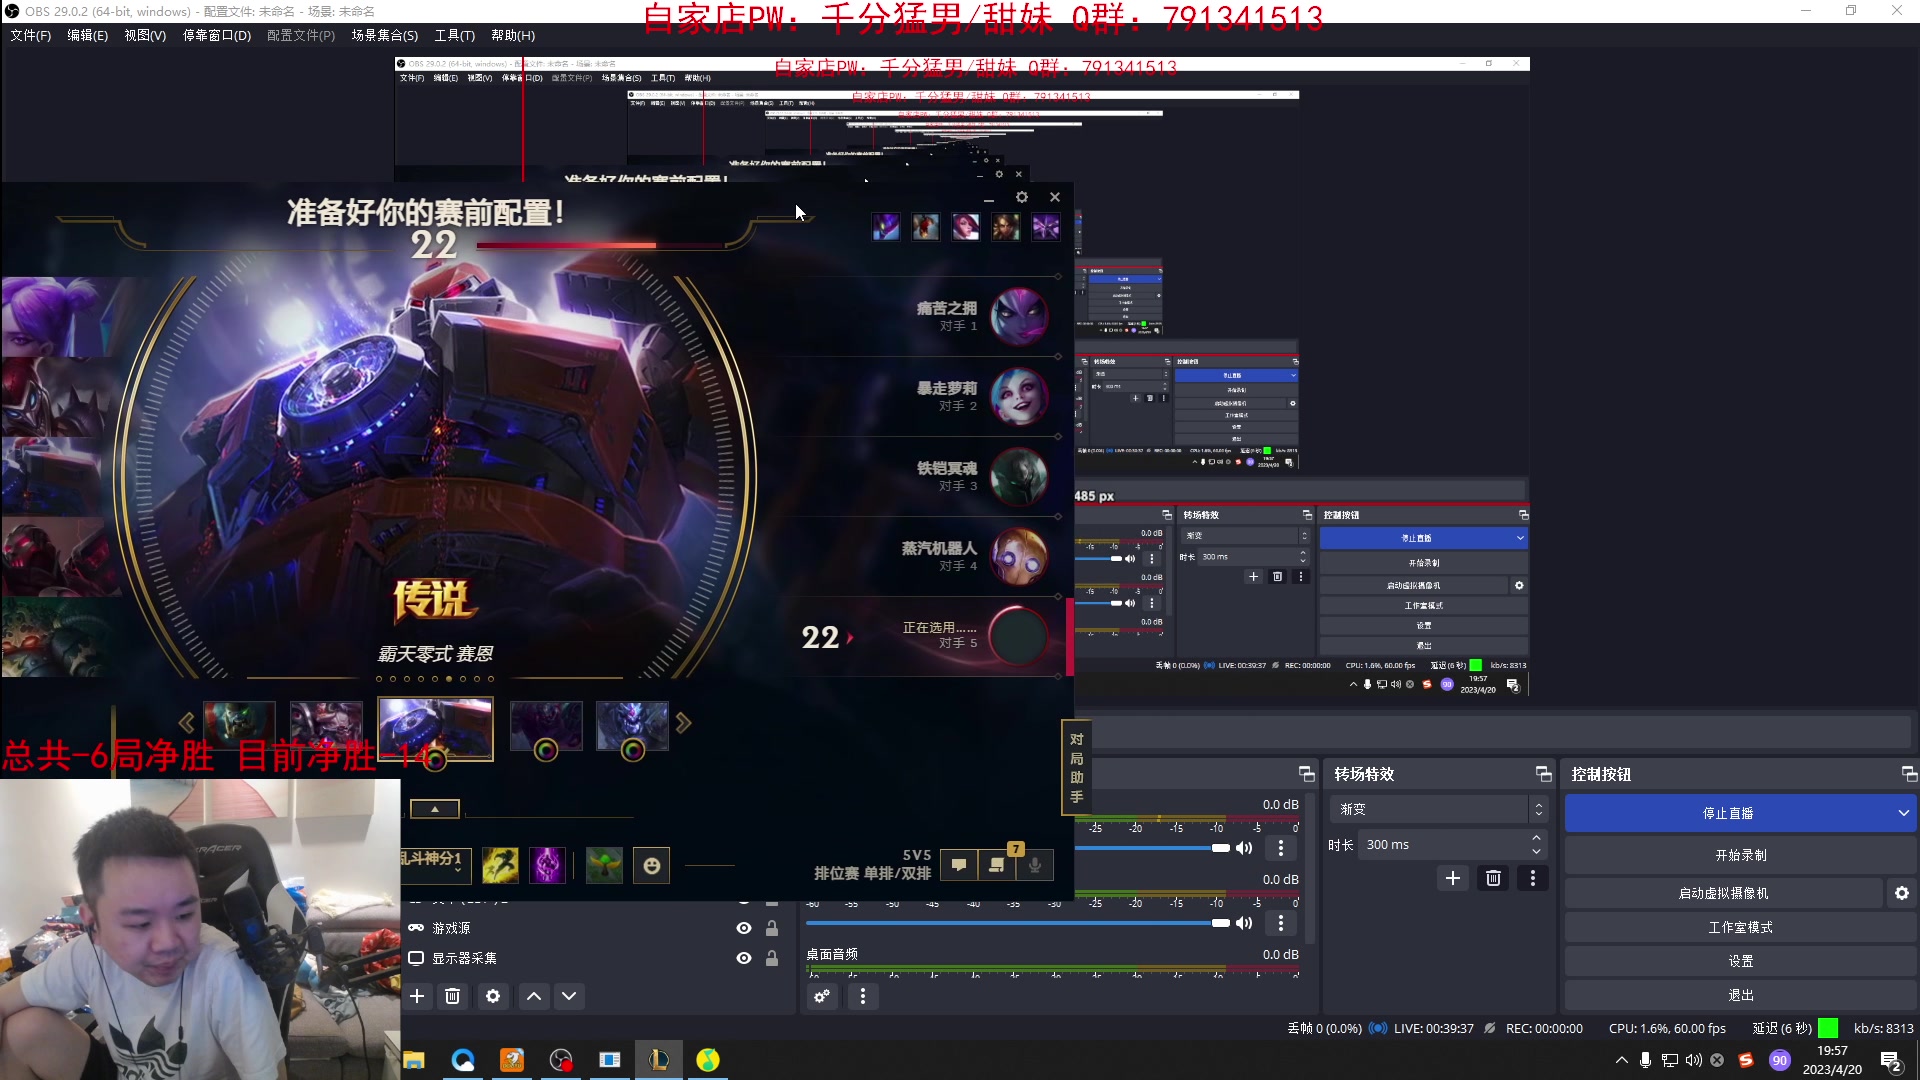
Task: Open the League client settings gear
Action: click(1022, 197)
